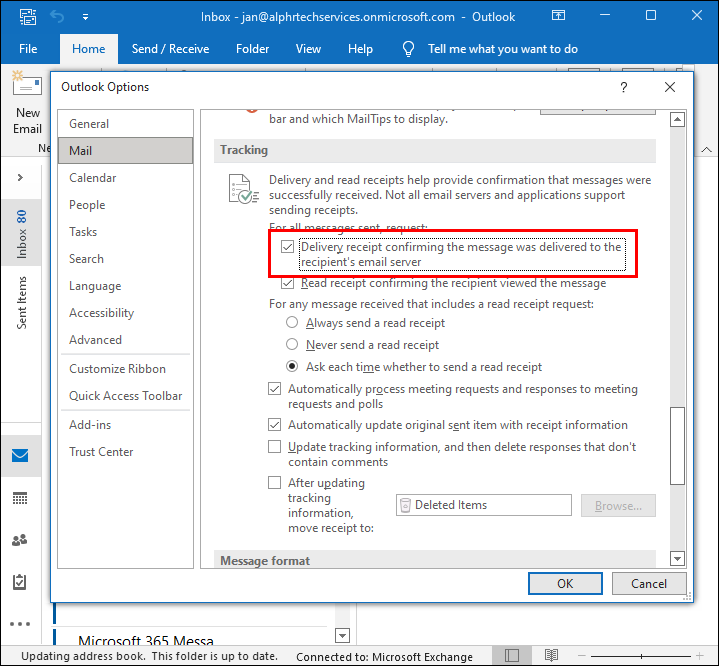Click the options scroll up arrow
Viewport: 719px width, 666px height.
tap(677, 120)
